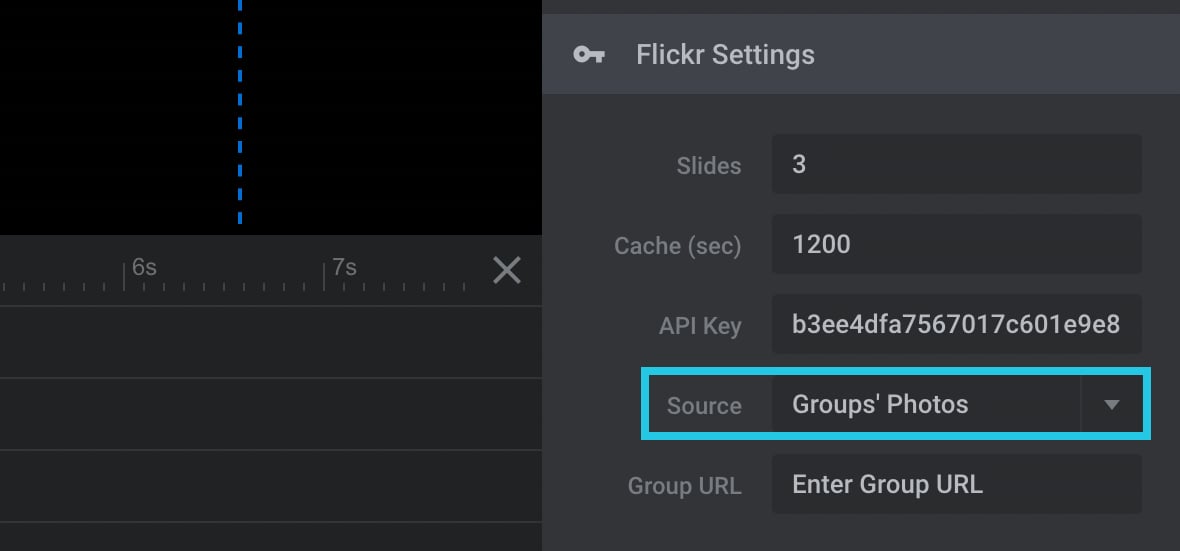Viewport: 1180px width, 551px height.
Task: Click the 6s mark on timeline ruler
Action: click(x=144, y=267)
